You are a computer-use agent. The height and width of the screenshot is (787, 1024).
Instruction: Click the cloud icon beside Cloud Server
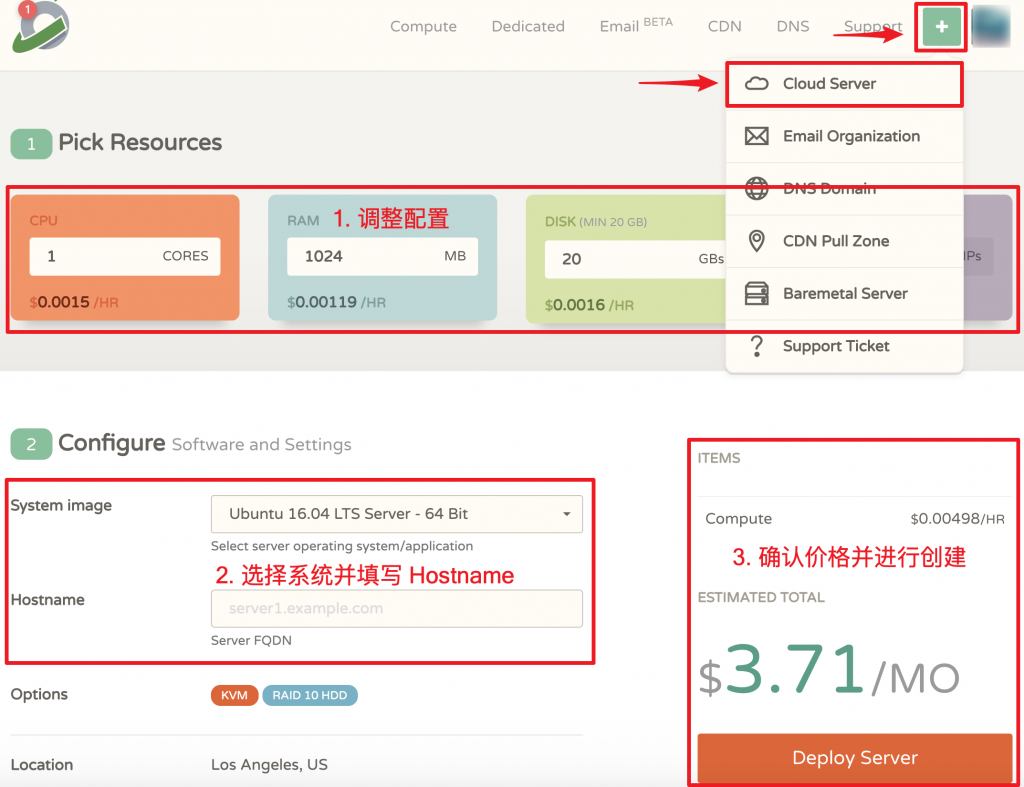tap(756, 84)
